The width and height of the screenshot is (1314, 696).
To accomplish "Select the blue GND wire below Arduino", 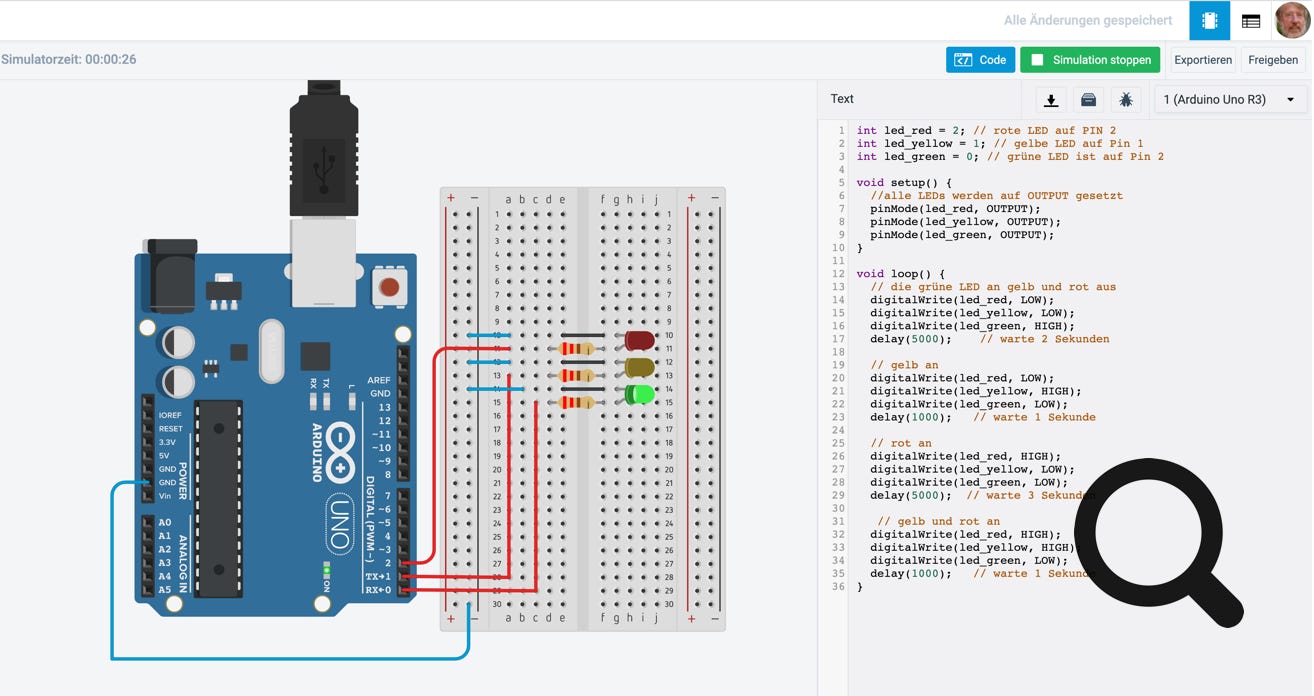I will 290,658.
